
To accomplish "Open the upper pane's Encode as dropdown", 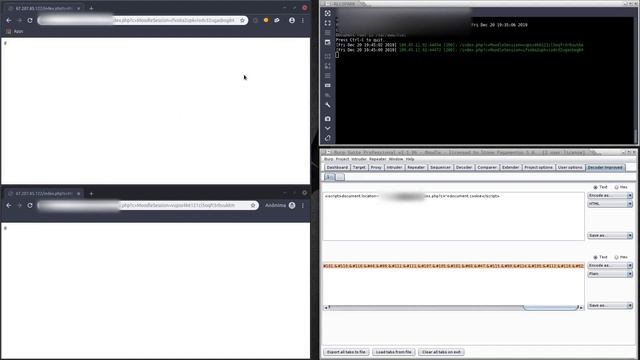I will 610,196.
